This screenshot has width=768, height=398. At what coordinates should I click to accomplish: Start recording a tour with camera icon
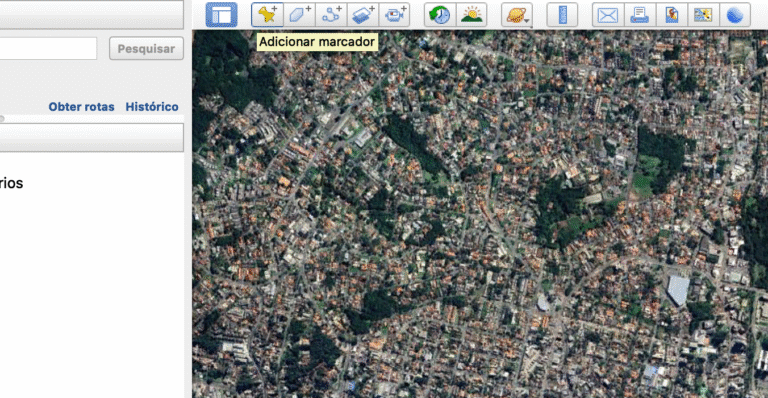pos(394,15)
